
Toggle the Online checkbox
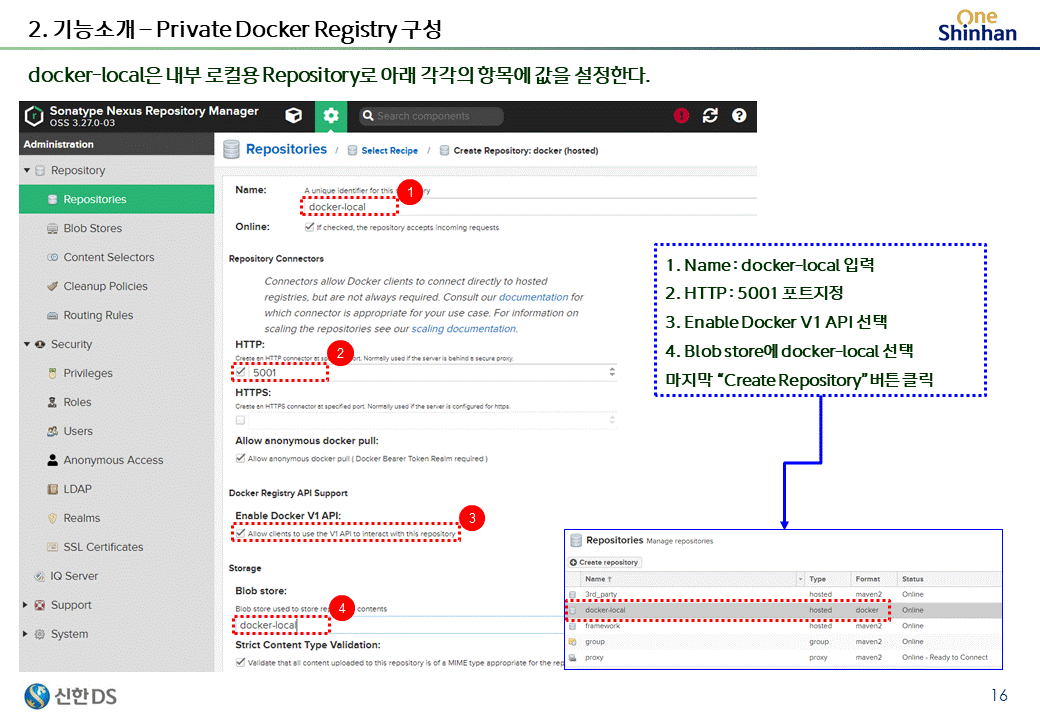309,227
